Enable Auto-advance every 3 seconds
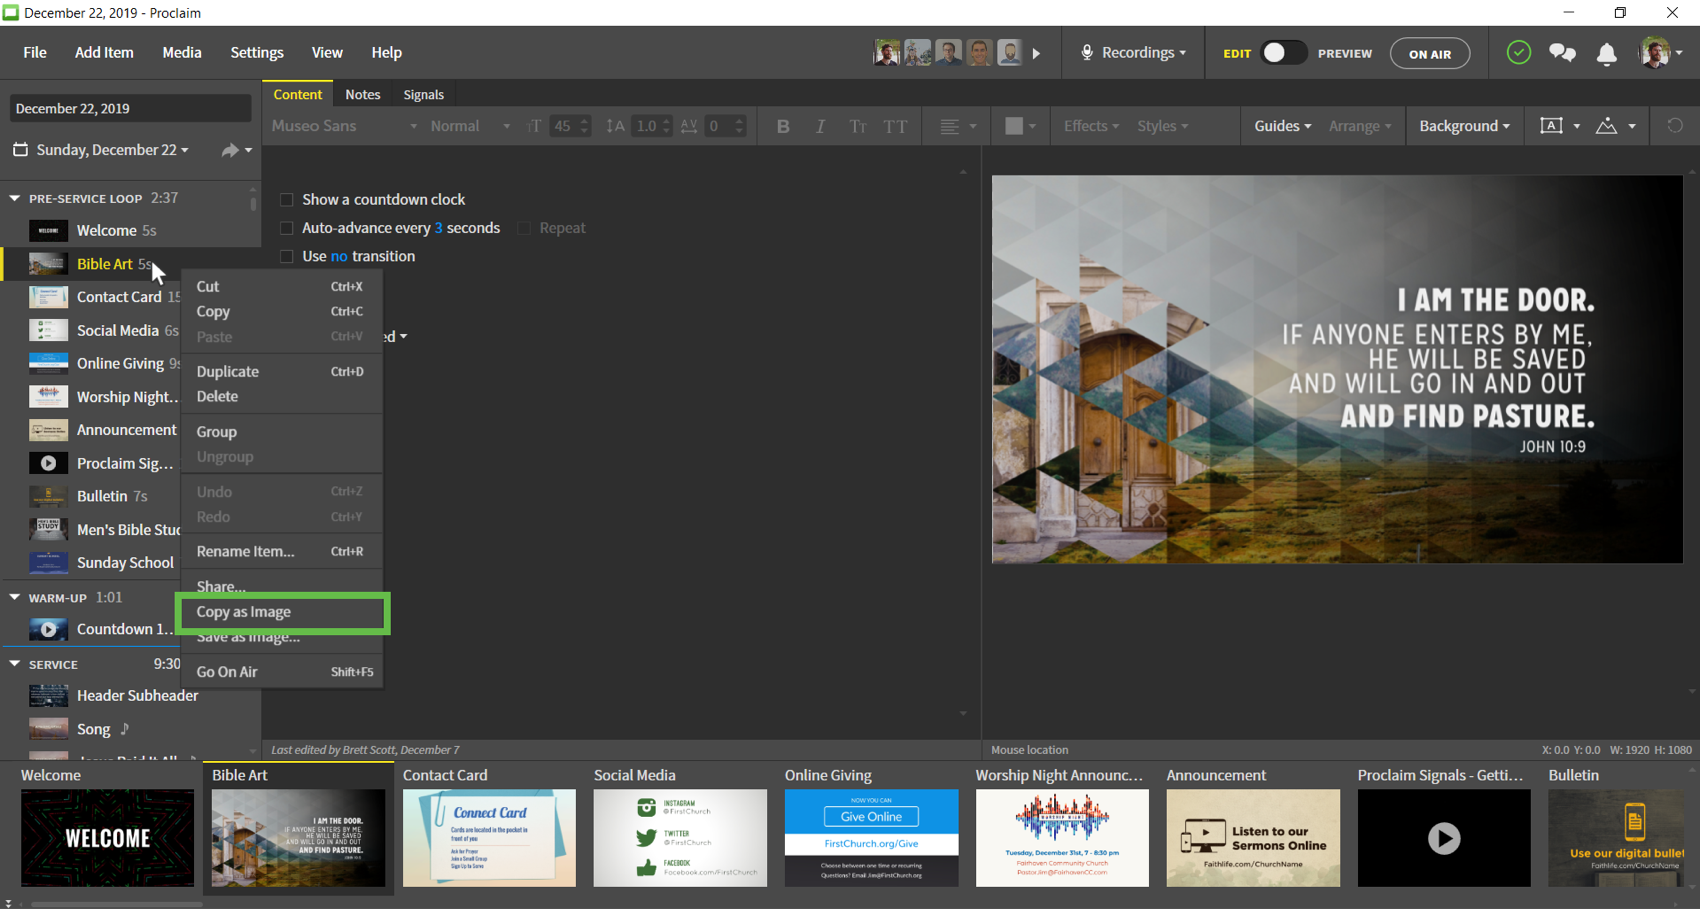The width and height of the screenshot is (1700, 909). (287, 228)
